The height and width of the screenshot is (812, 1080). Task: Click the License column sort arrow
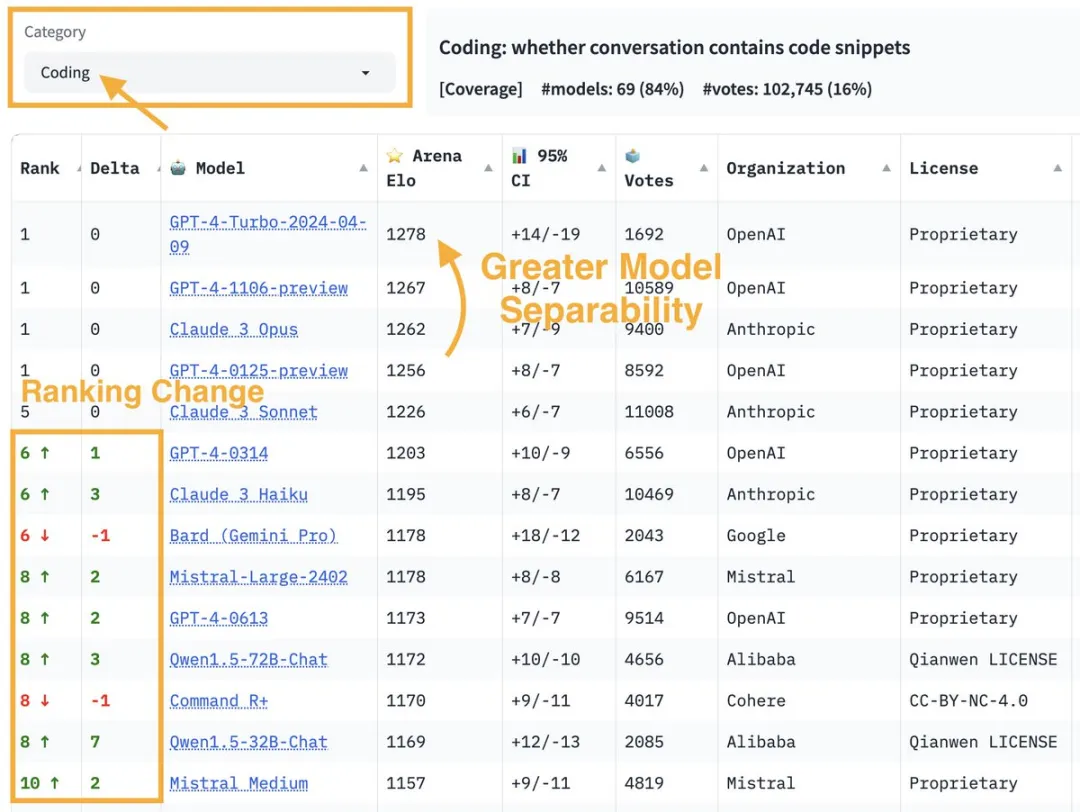(1057, 168)
